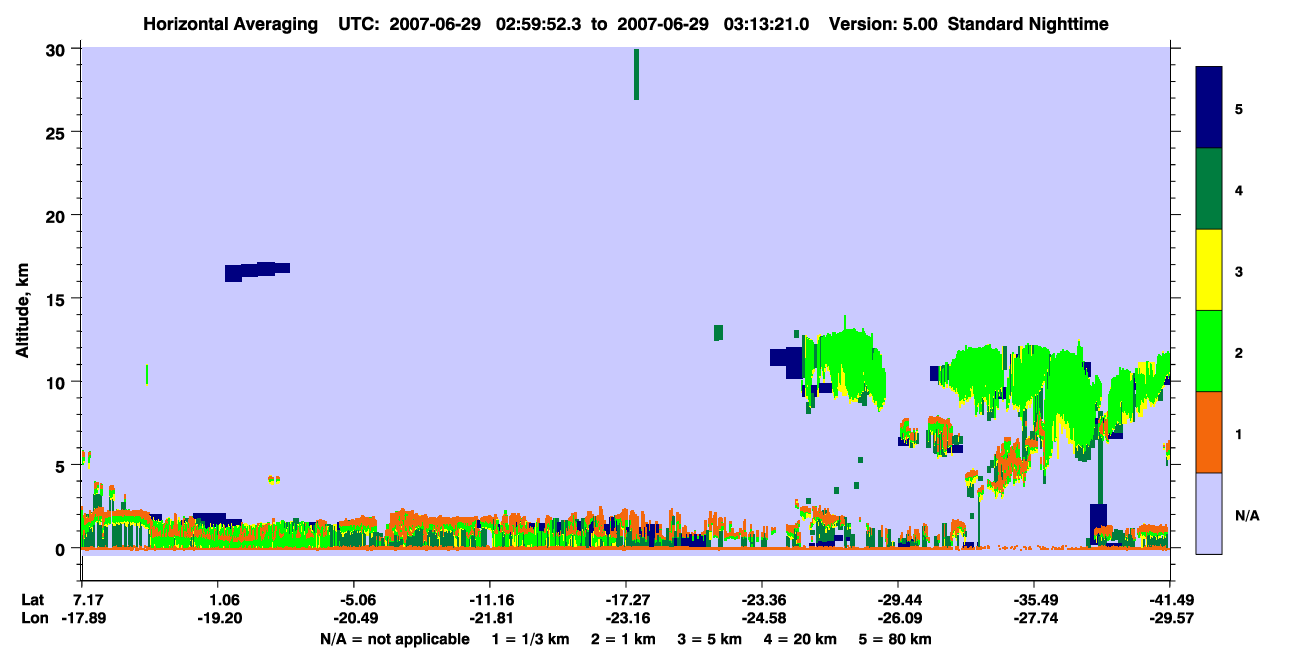This screenshot has width=1300, height=667.
Task: Click the latitude value -35.49
Action: click(x=1034, y=600)
